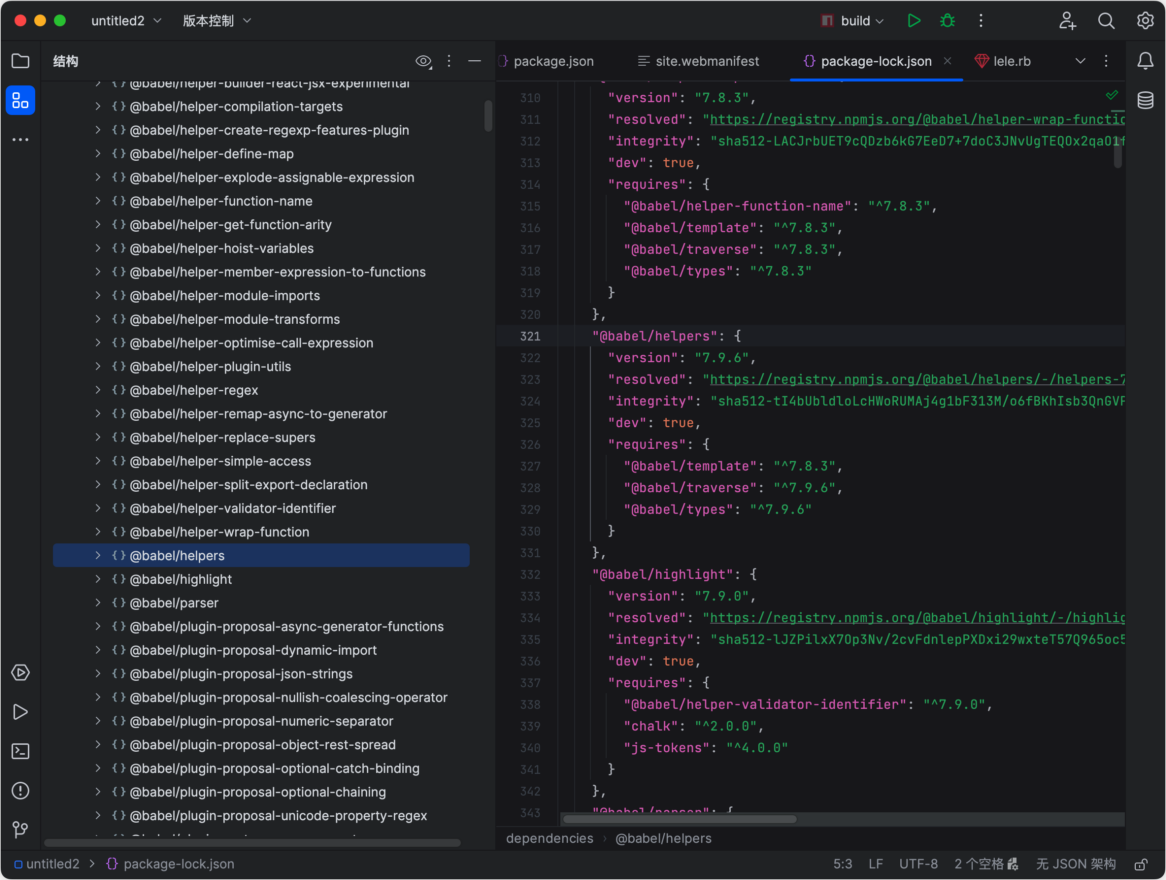The width and height of the screenshot is (1166, 880).
Task: Click the green inspections checkmark
Action: [1112, 95]
